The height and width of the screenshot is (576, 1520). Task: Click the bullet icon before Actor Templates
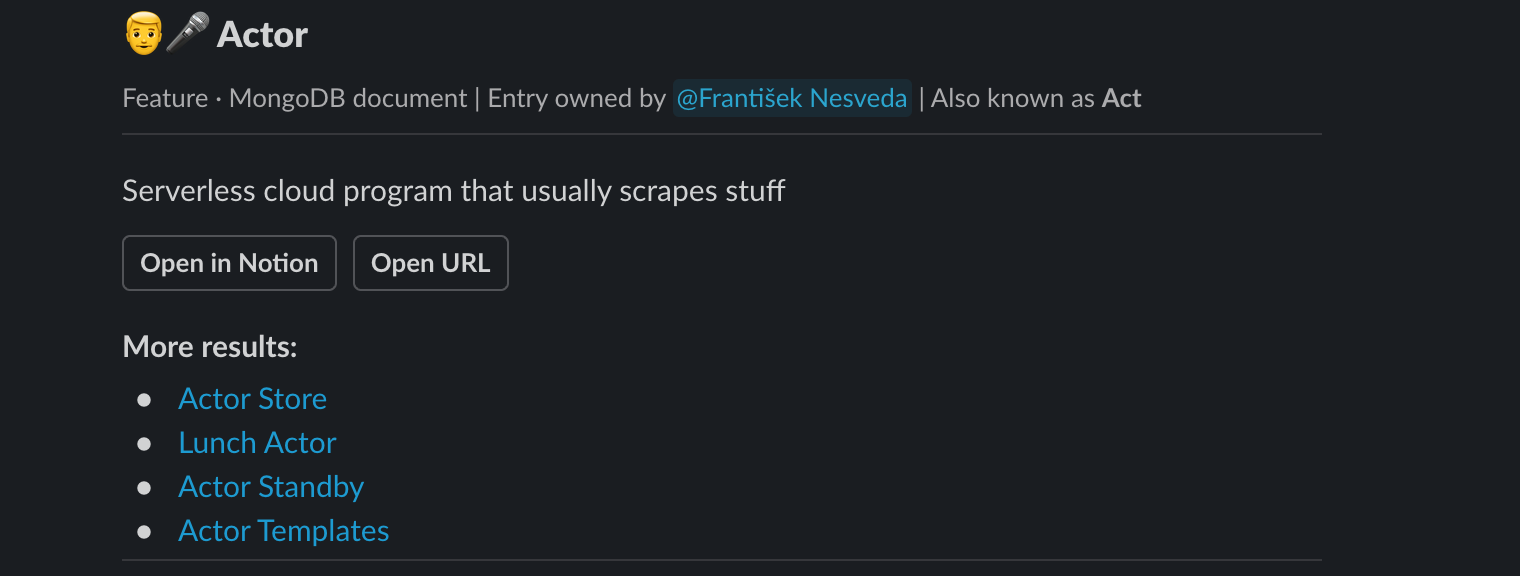[x=145, y=531]
